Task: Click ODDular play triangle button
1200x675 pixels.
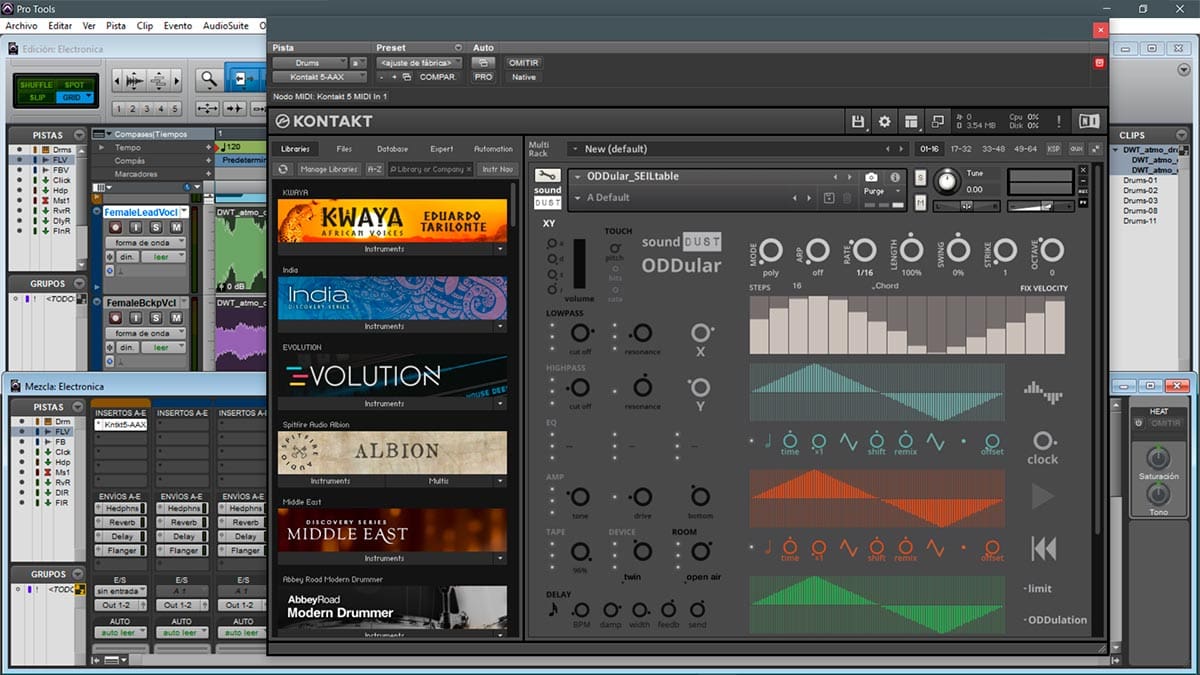Action: [x=1042, y=496]
